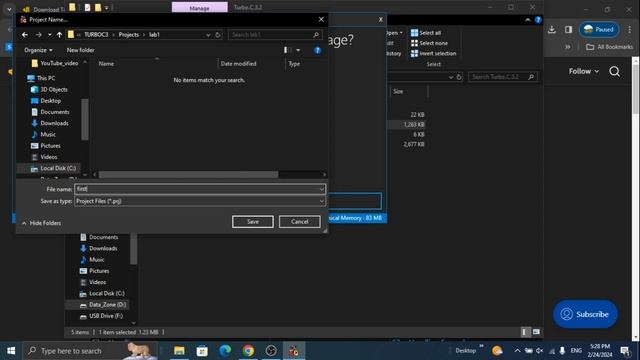This screenshot has width=640, height=360.
Task: Click the Search lab1 field
Action: coord(275,35)
